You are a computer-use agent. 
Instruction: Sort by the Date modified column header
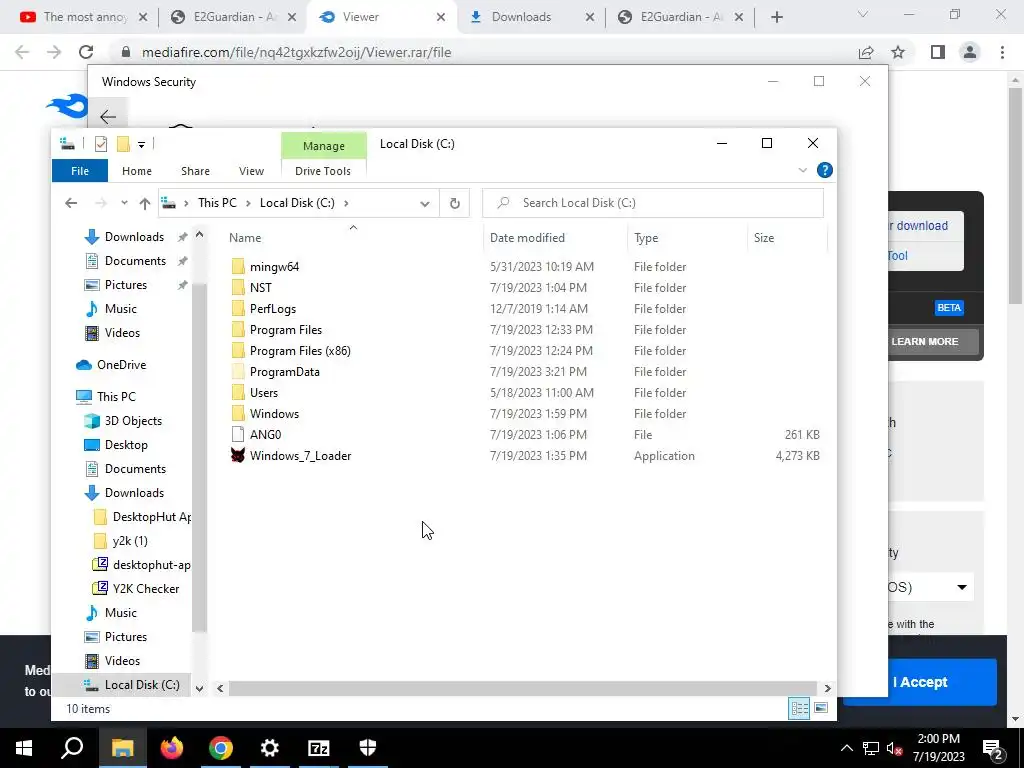point(527,238)
